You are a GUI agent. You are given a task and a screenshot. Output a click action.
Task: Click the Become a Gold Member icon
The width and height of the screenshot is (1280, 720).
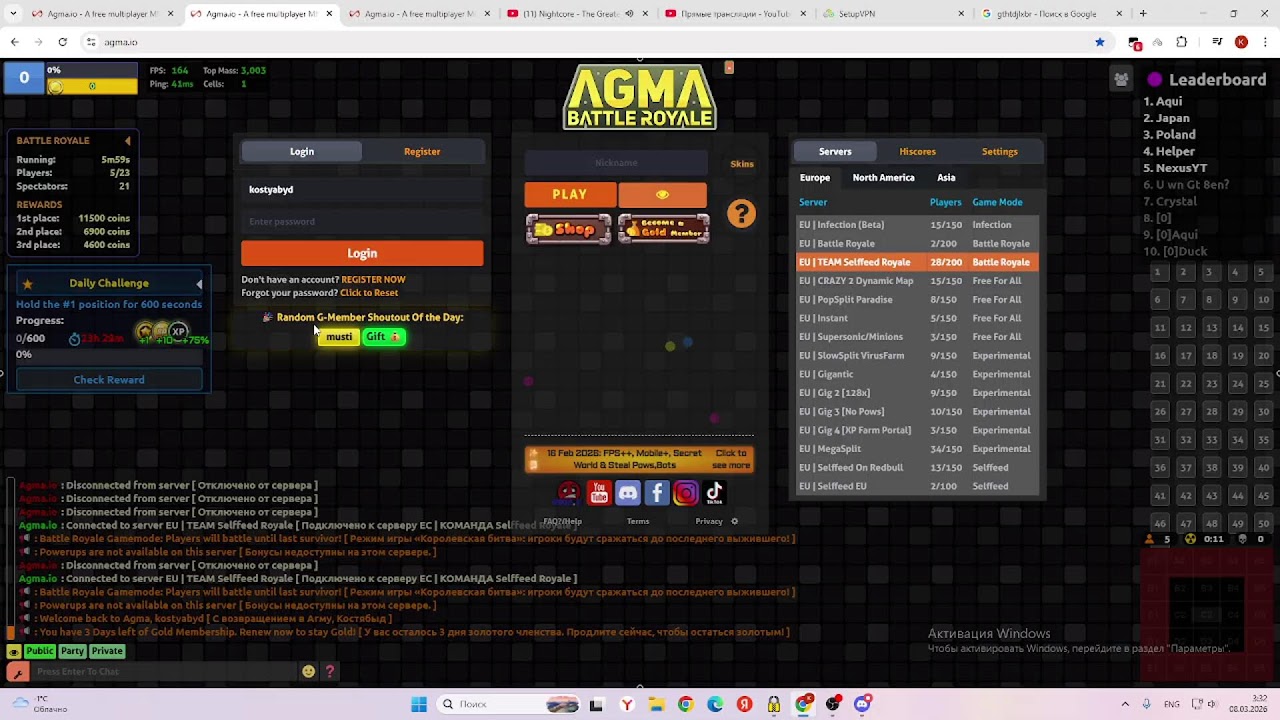click(x=663, y=229)
